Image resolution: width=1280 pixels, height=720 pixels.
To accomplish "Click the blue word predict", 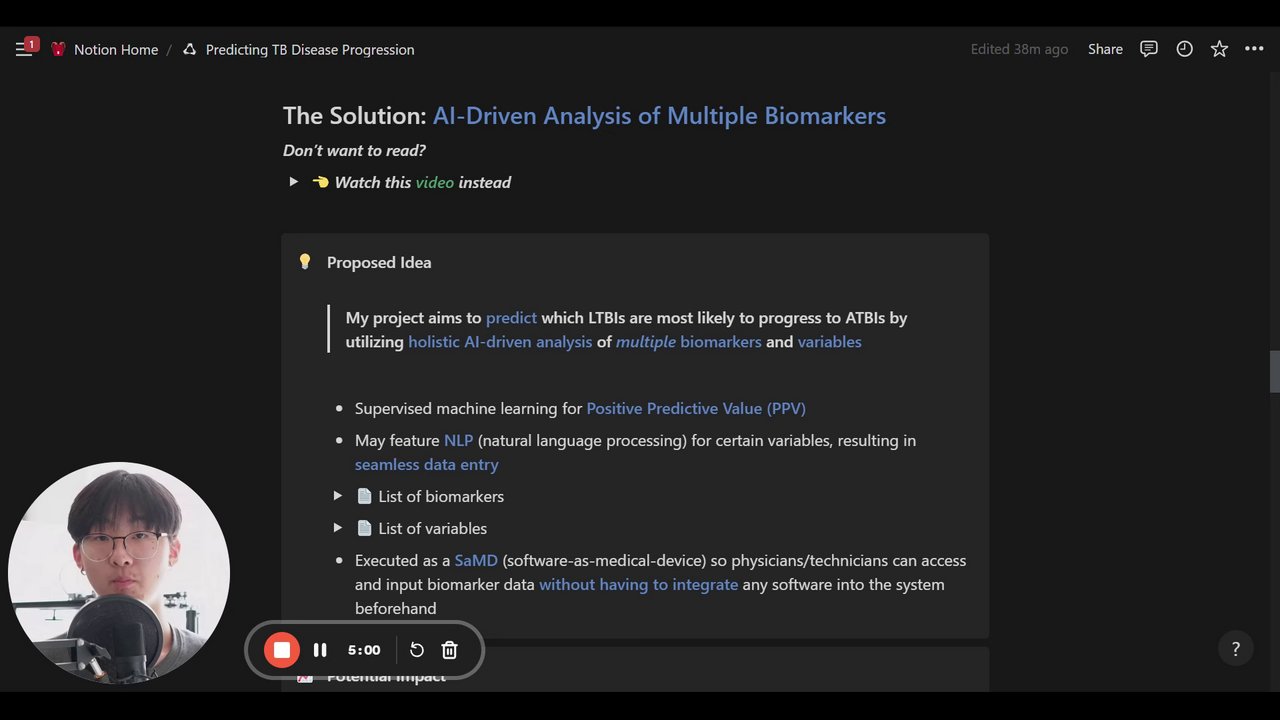I will click(511, 317).
